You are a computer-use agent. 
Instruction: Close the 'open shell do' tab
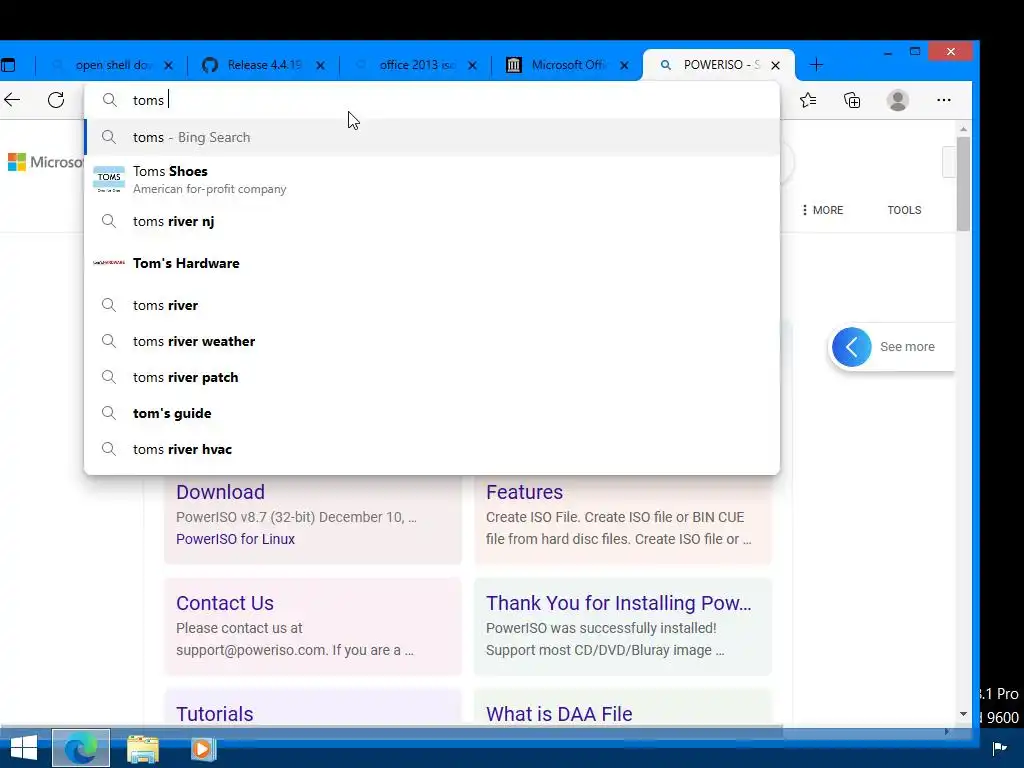point(168,65)
